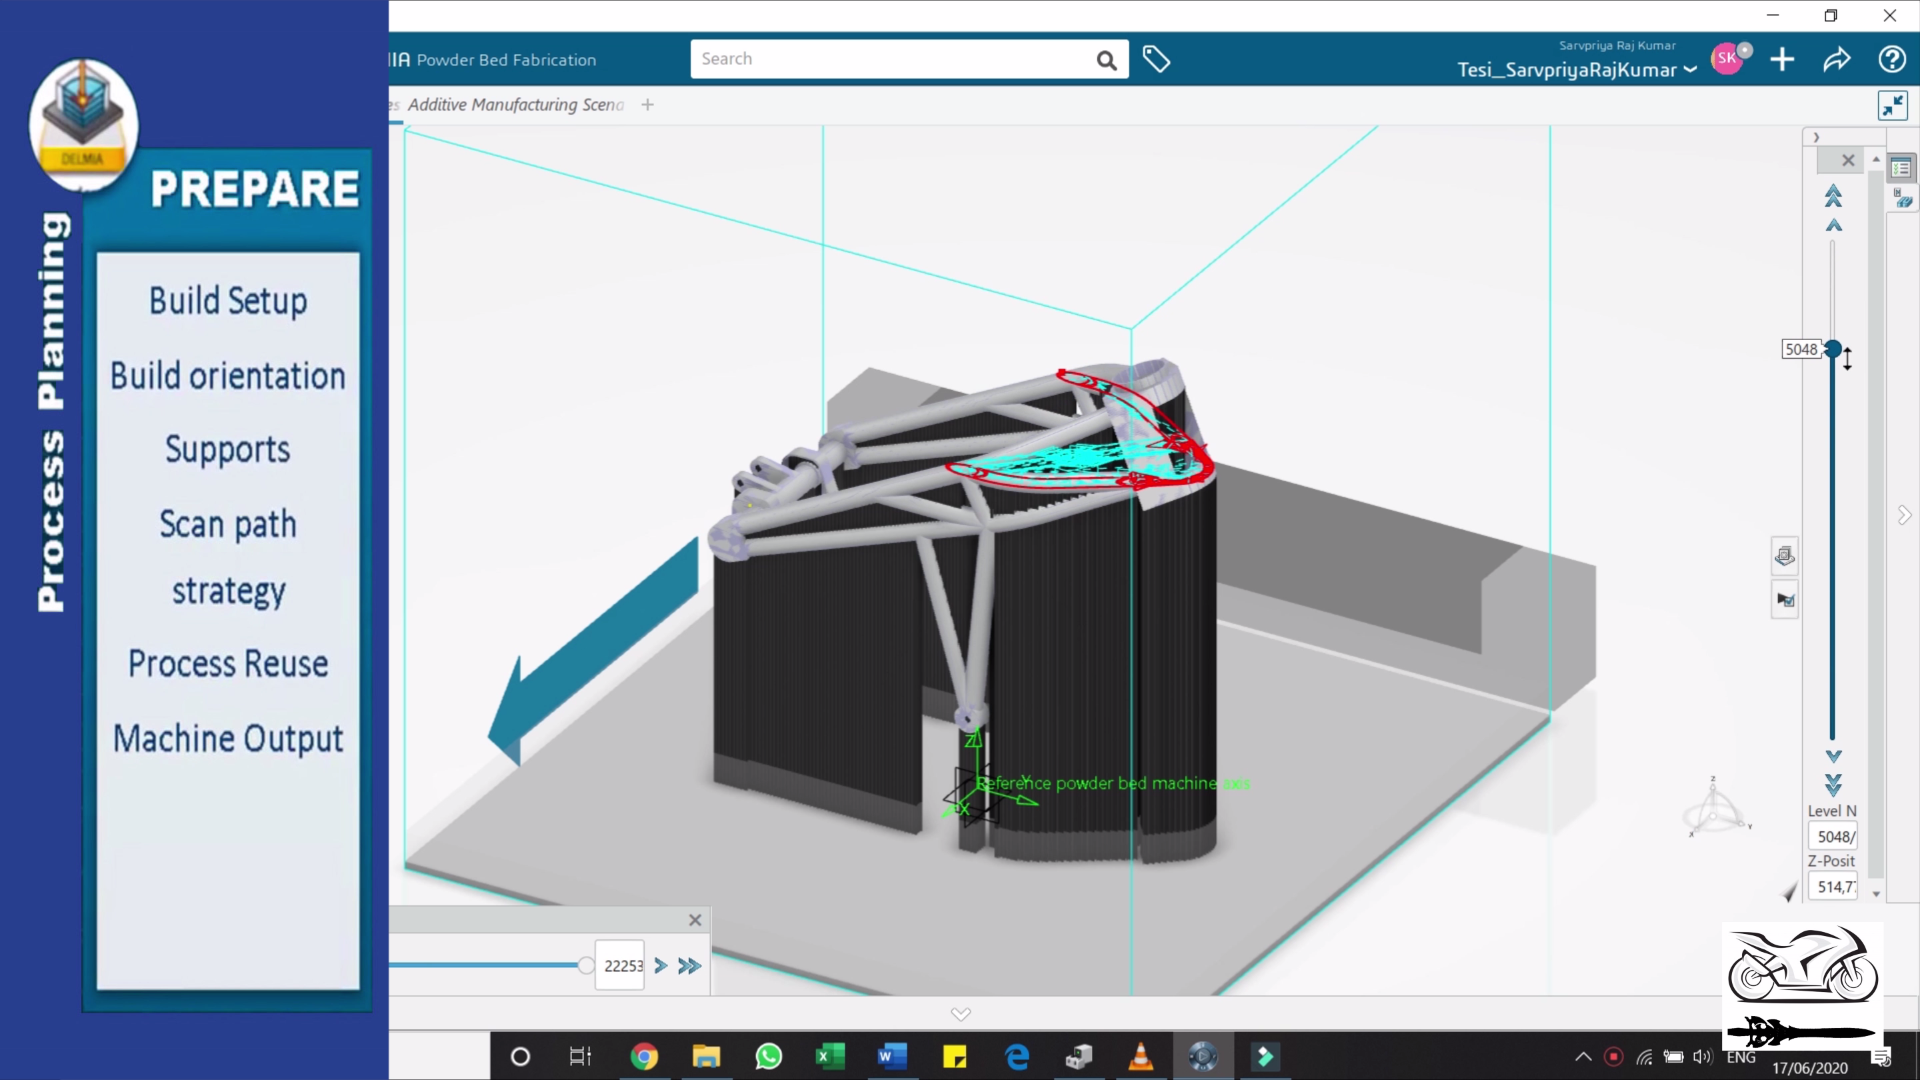Click inside the Search field

click(x=890, y=59)
